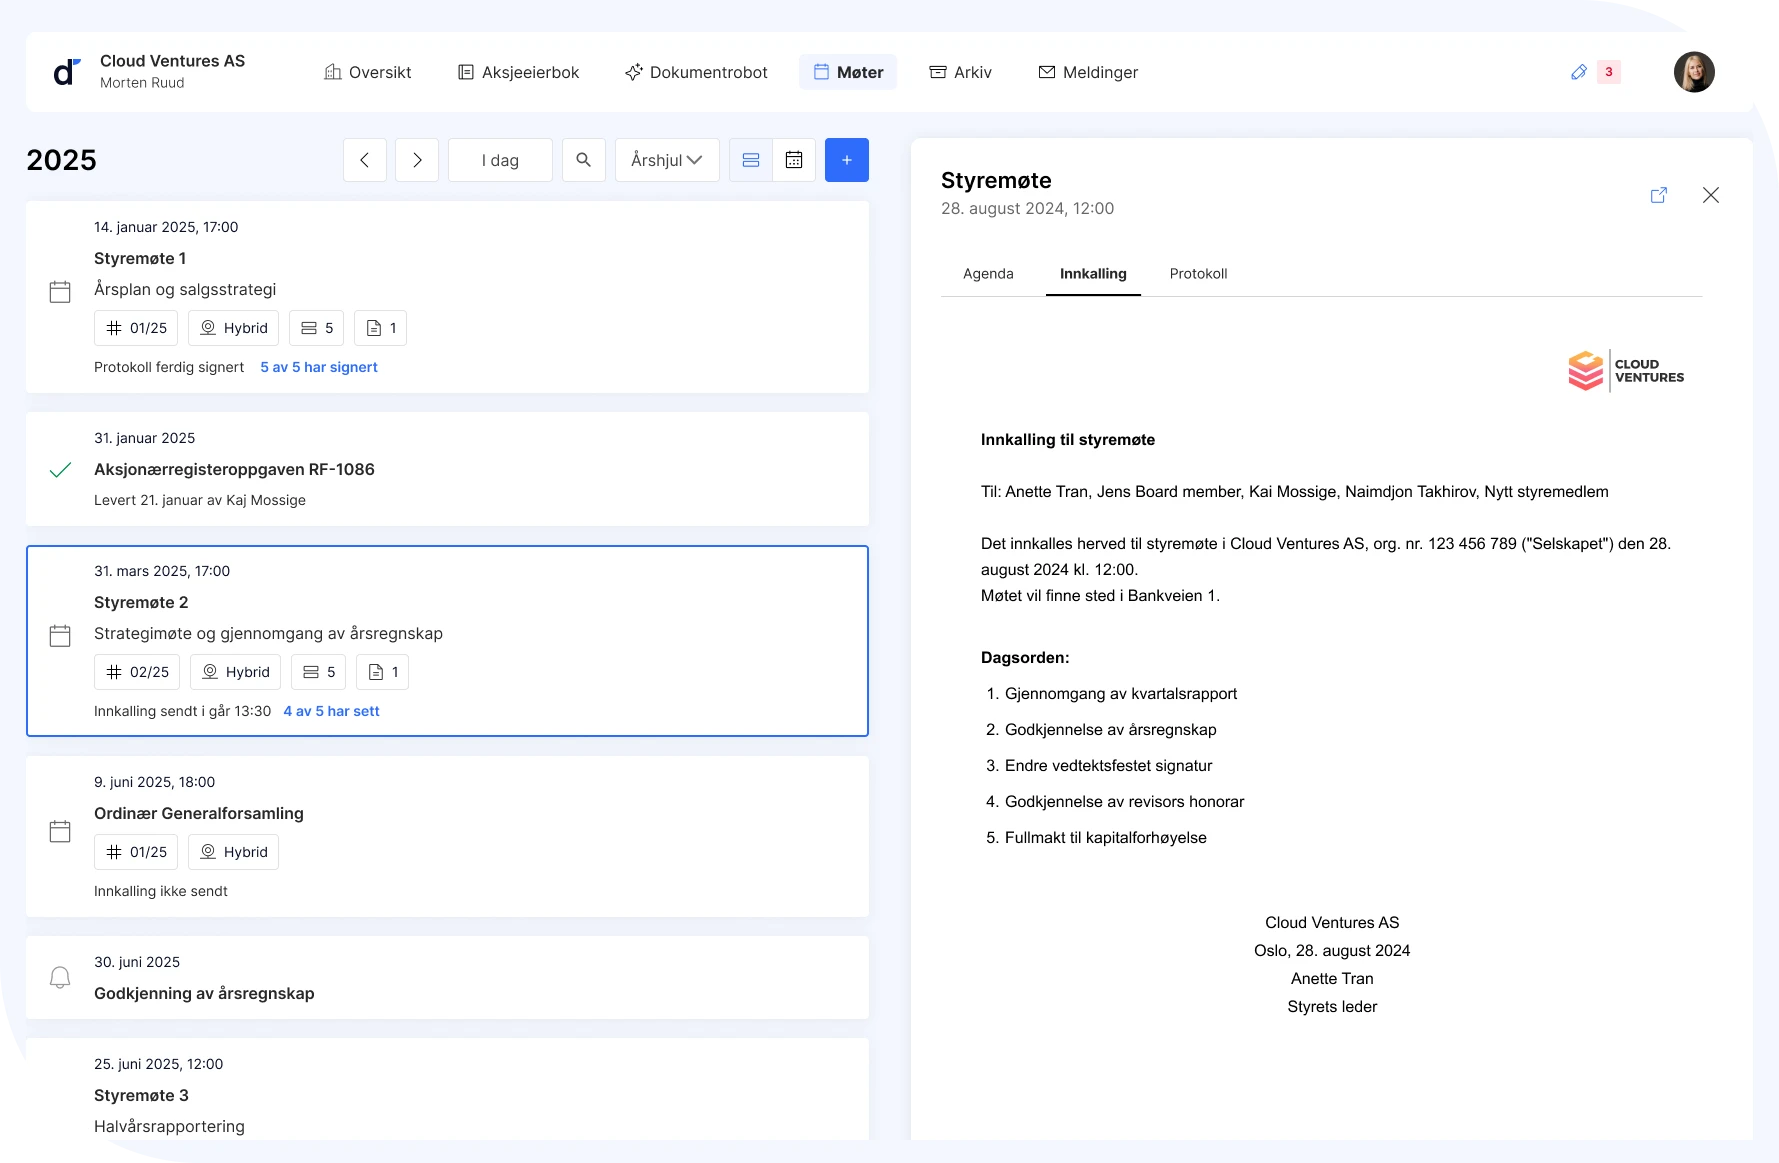Viewport: 1779px width, 1163px height.
Task: Select the Agenda tab
Action: click(x=988, y=274)
